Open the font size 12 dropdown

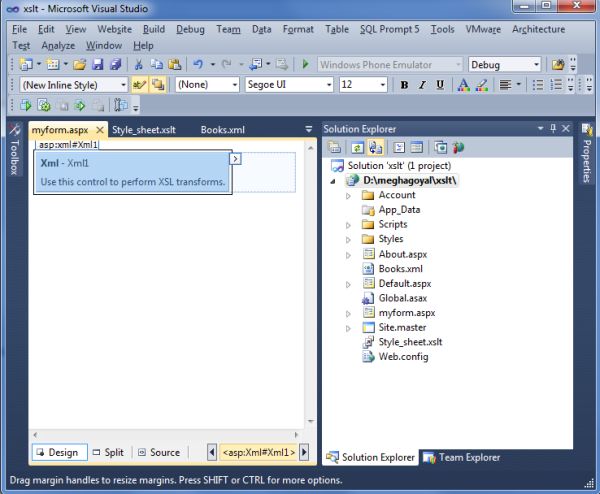click(383, 85)
